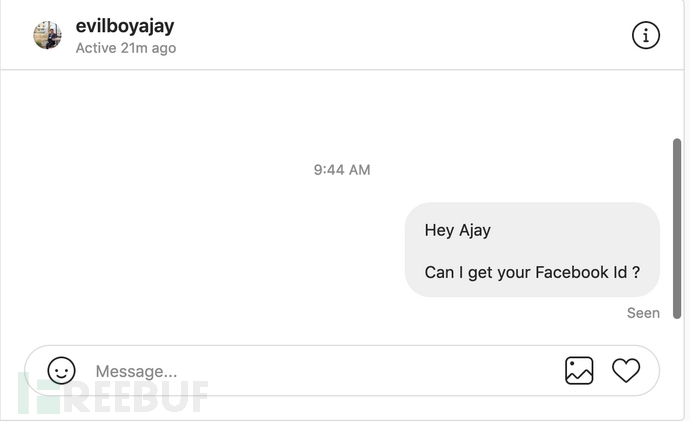Click "Can I get your Facebook Id ?" text
690x421 pixels.
(532, 273)
